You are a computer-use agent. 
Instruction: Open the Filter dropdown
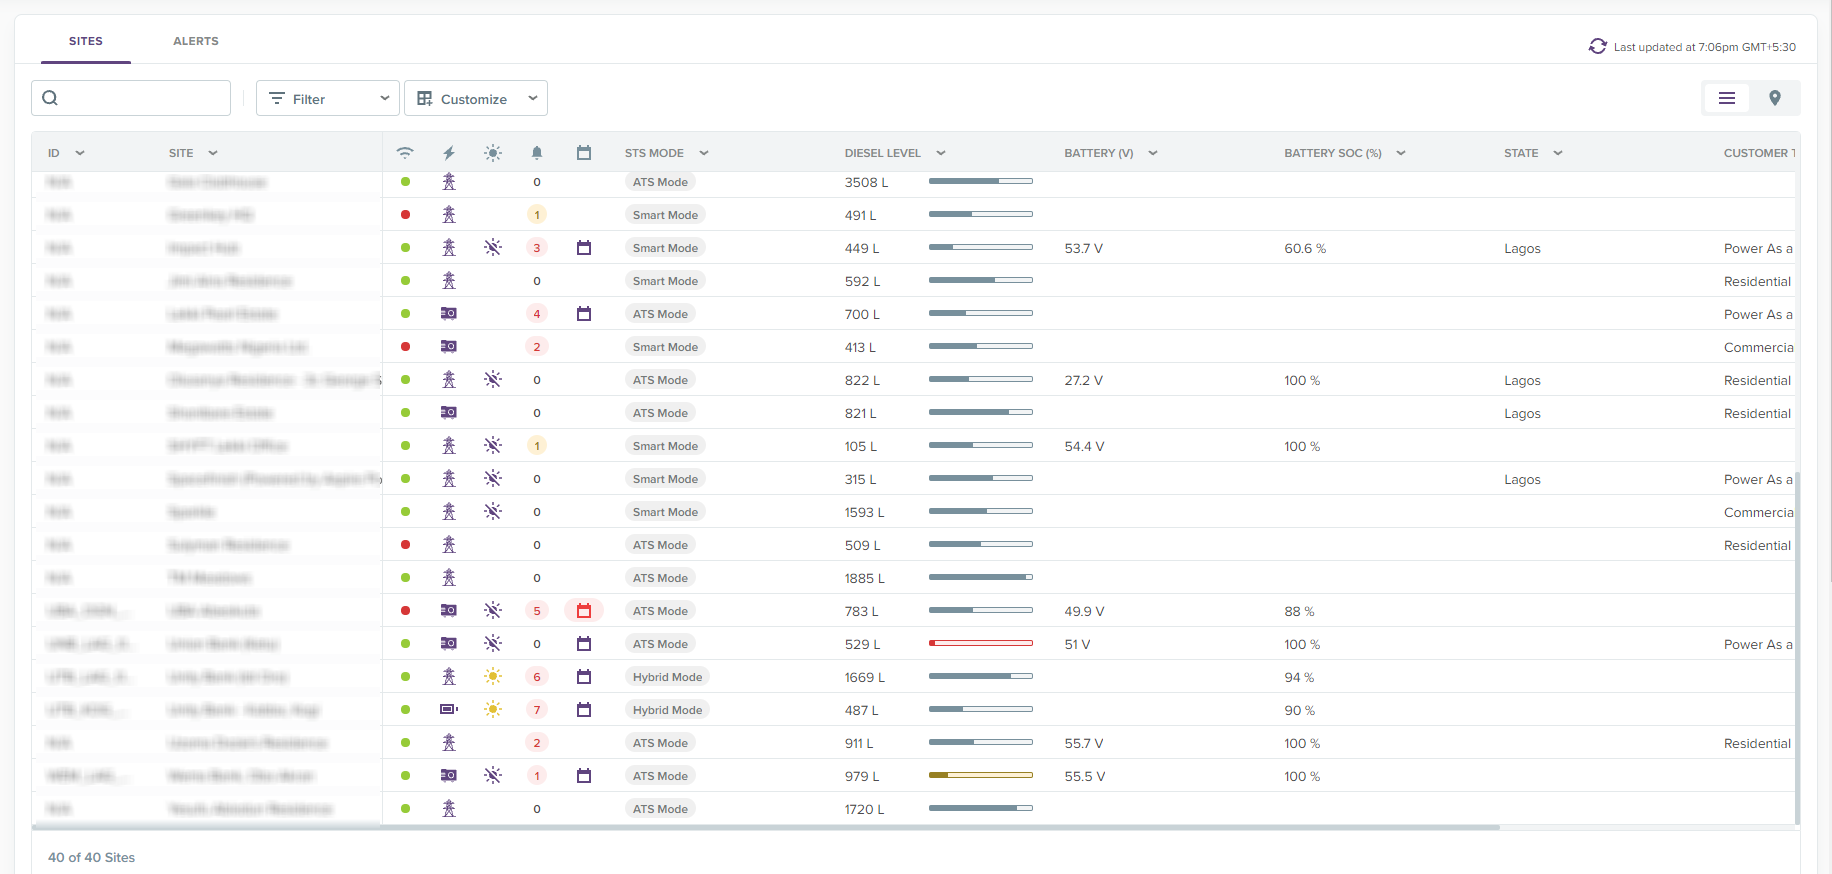[x=328, y=98]
